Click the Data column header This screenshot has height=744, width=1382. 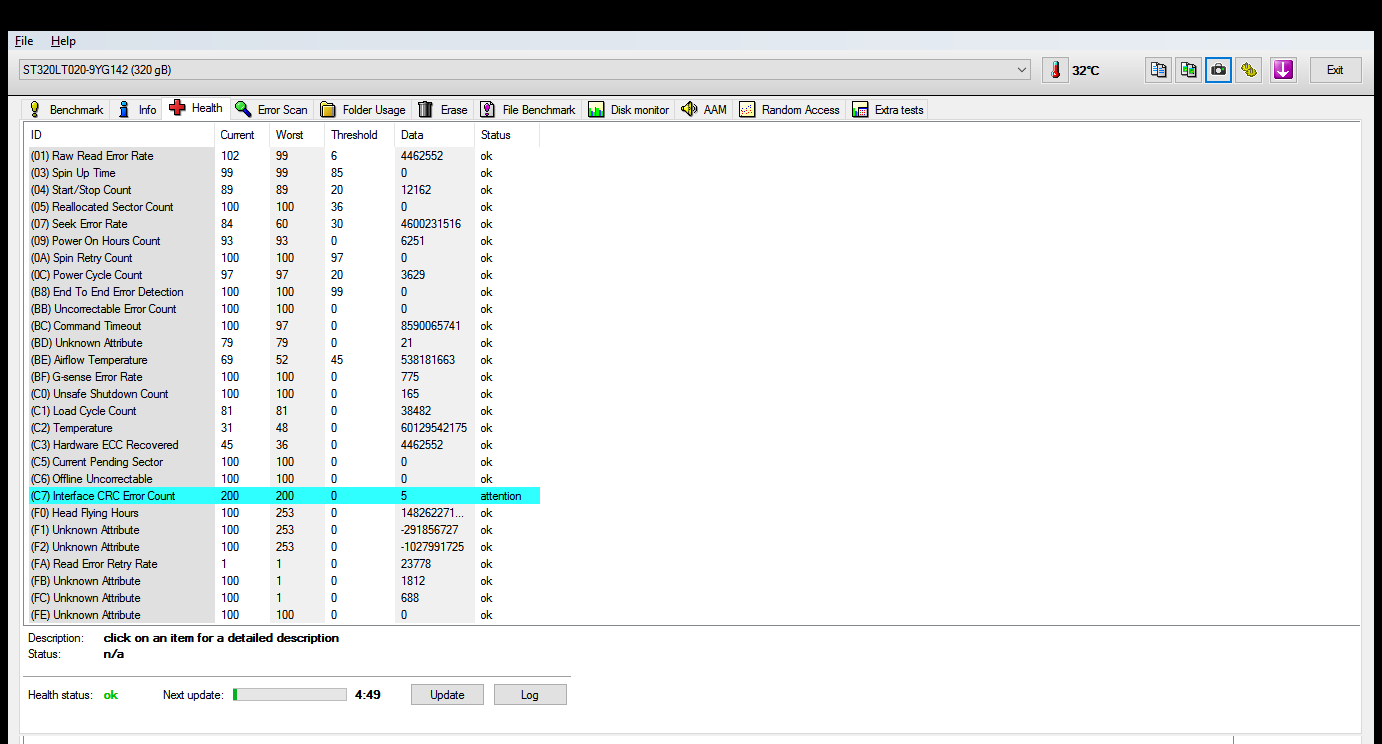tap(434, 135)
